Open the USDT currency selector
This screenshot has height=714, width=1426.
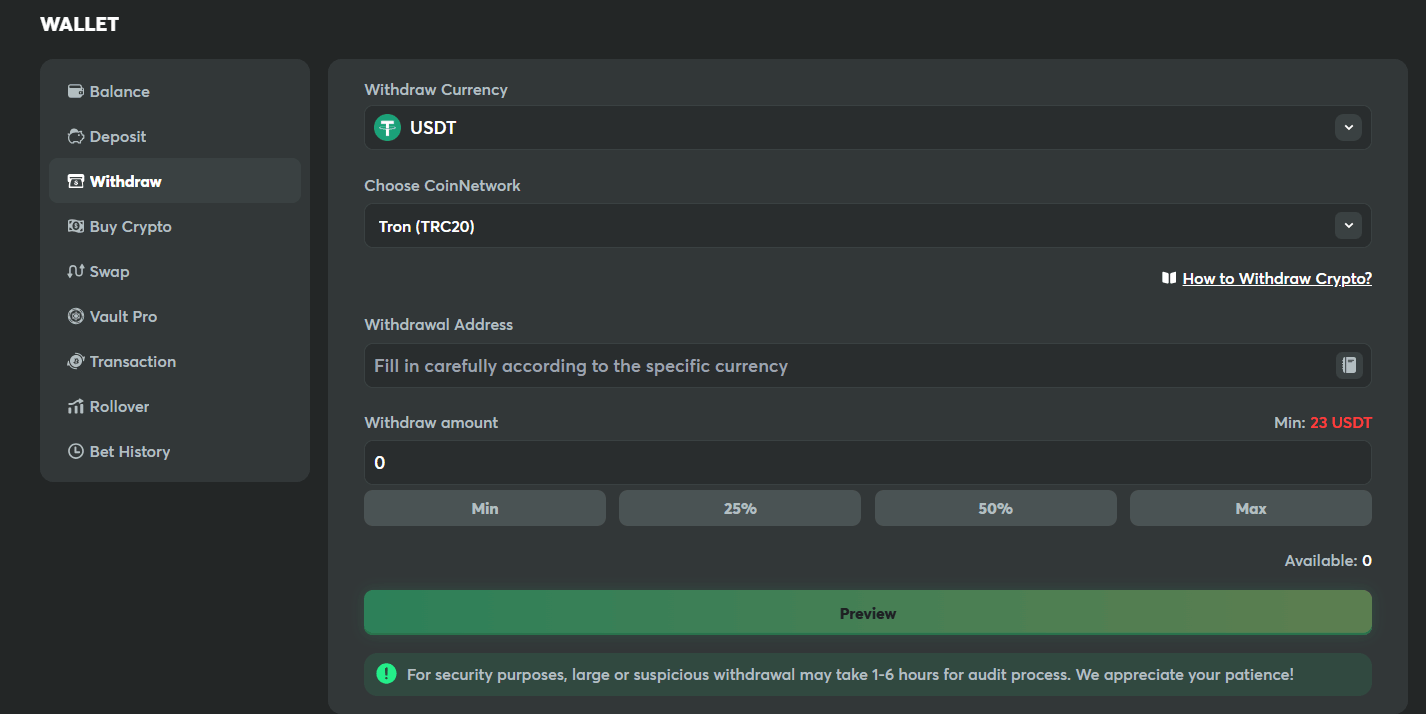click(x=867, y=128)
